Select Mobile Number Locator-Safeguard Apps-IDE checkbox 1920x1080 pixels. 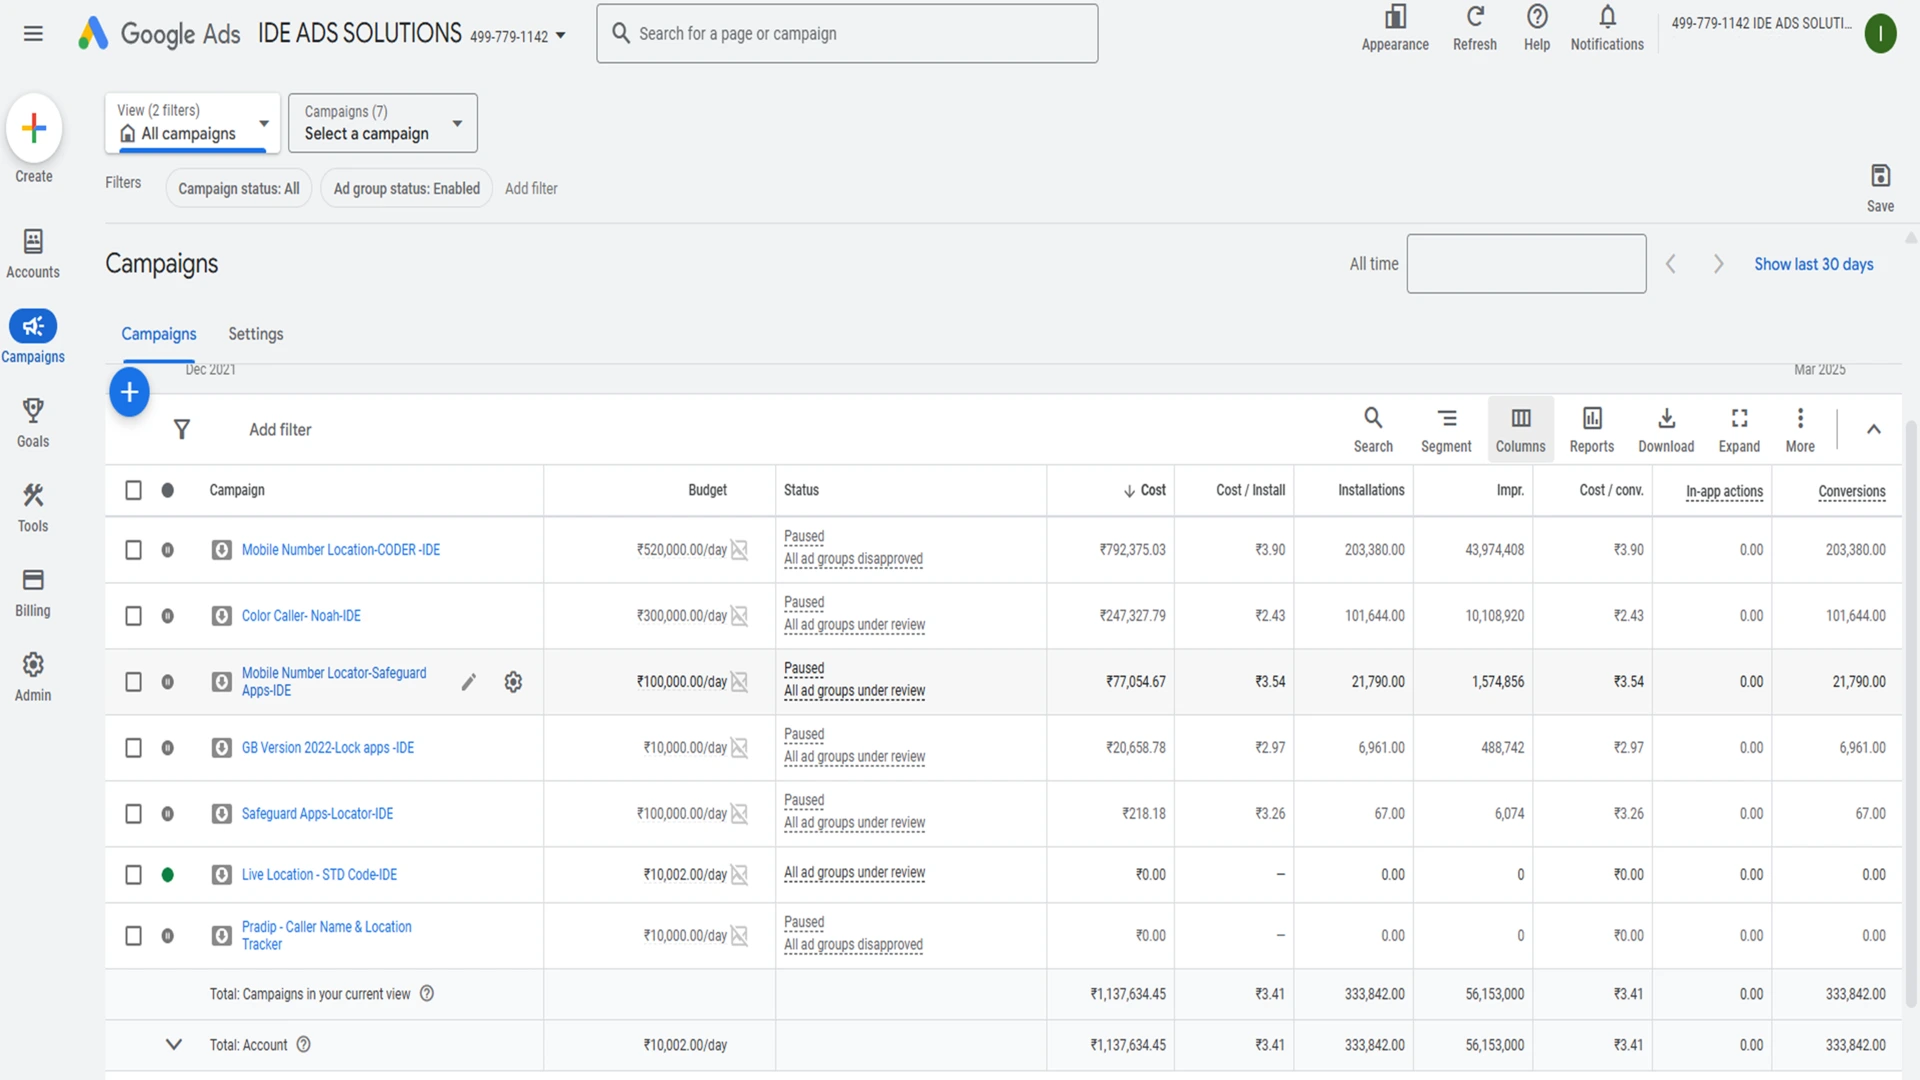tap(133, 682)
